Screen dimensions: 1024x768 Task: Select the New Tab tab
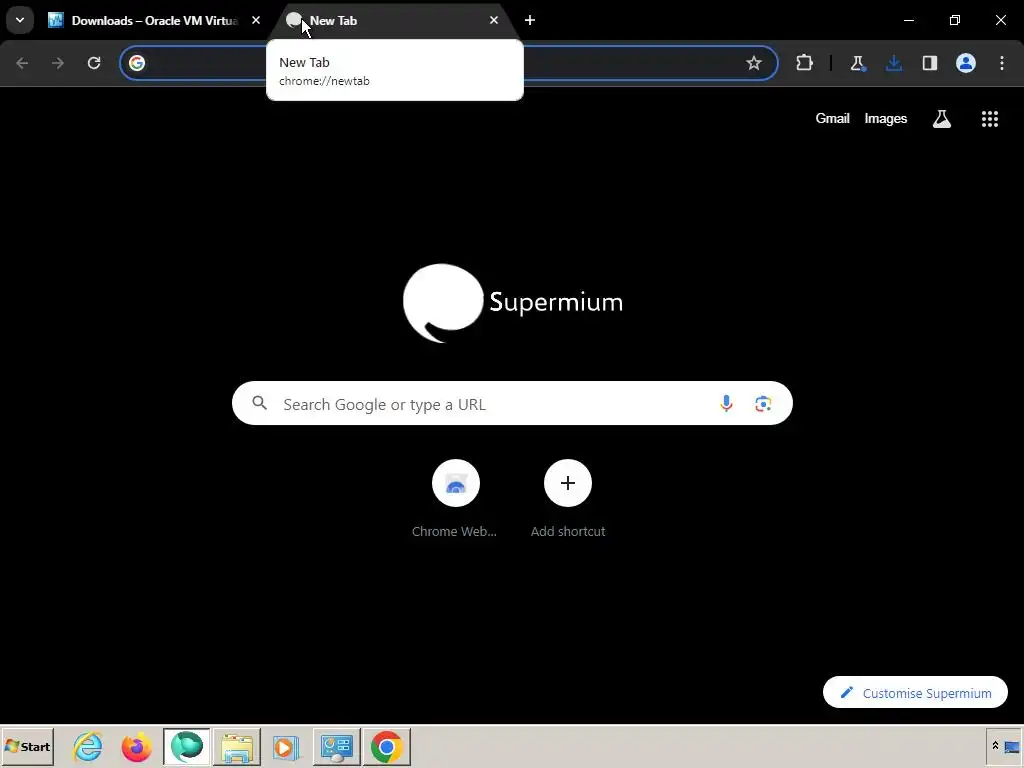(x=394, y=20)
